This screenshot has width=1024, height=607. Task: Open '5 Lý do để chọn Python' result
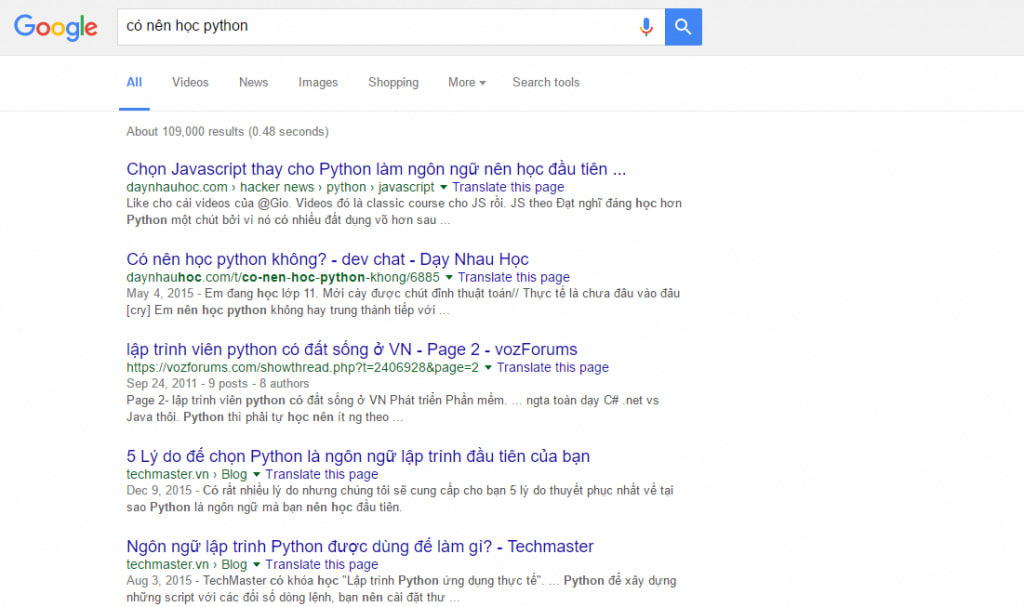[x=358, y=456]
